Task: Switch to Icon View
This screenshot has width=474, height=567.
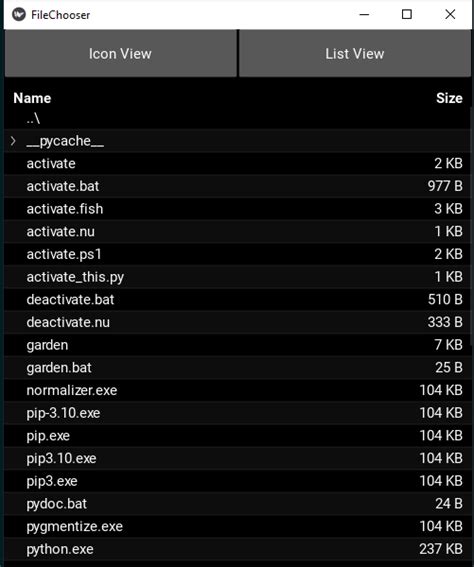Action: [120, 54]
